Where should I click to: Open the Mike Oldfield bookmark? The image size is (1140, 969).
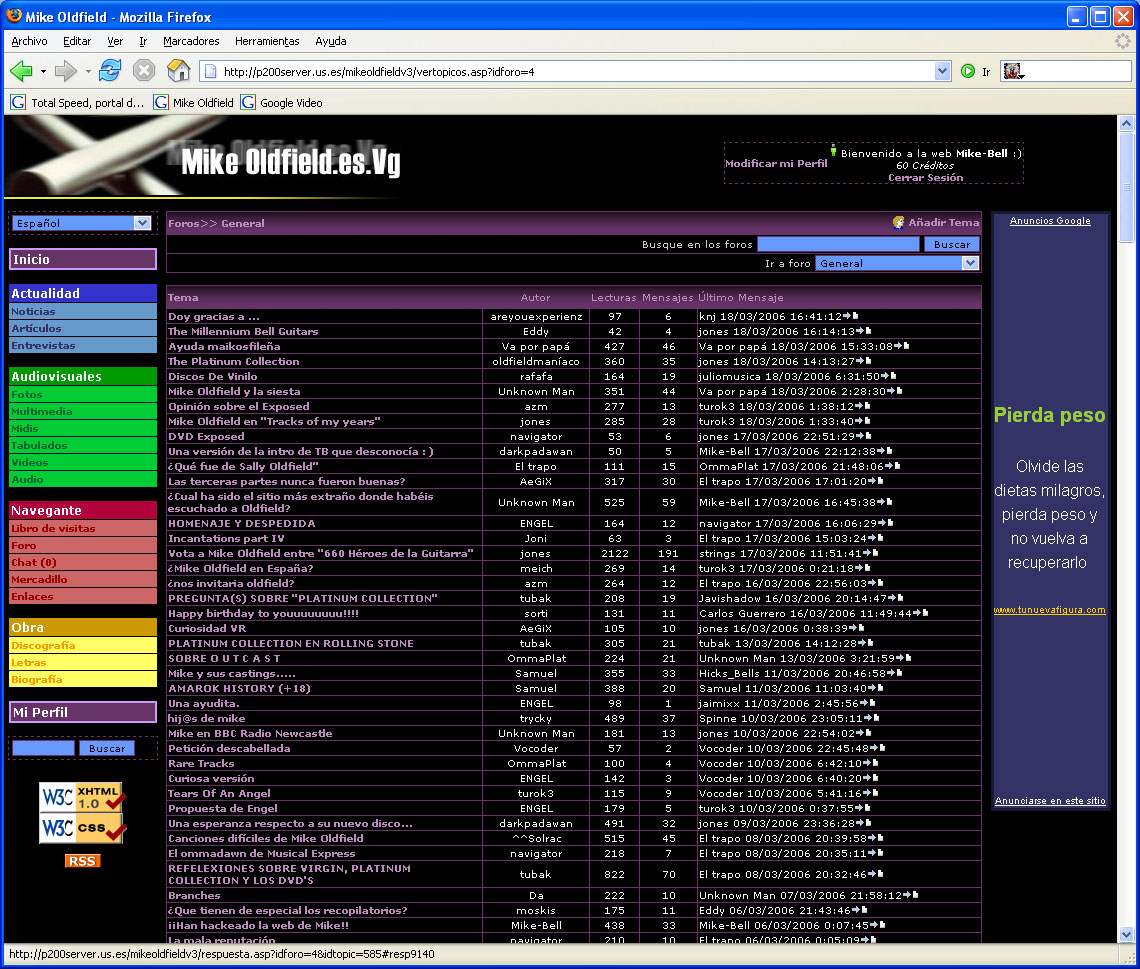pos(194,102)
